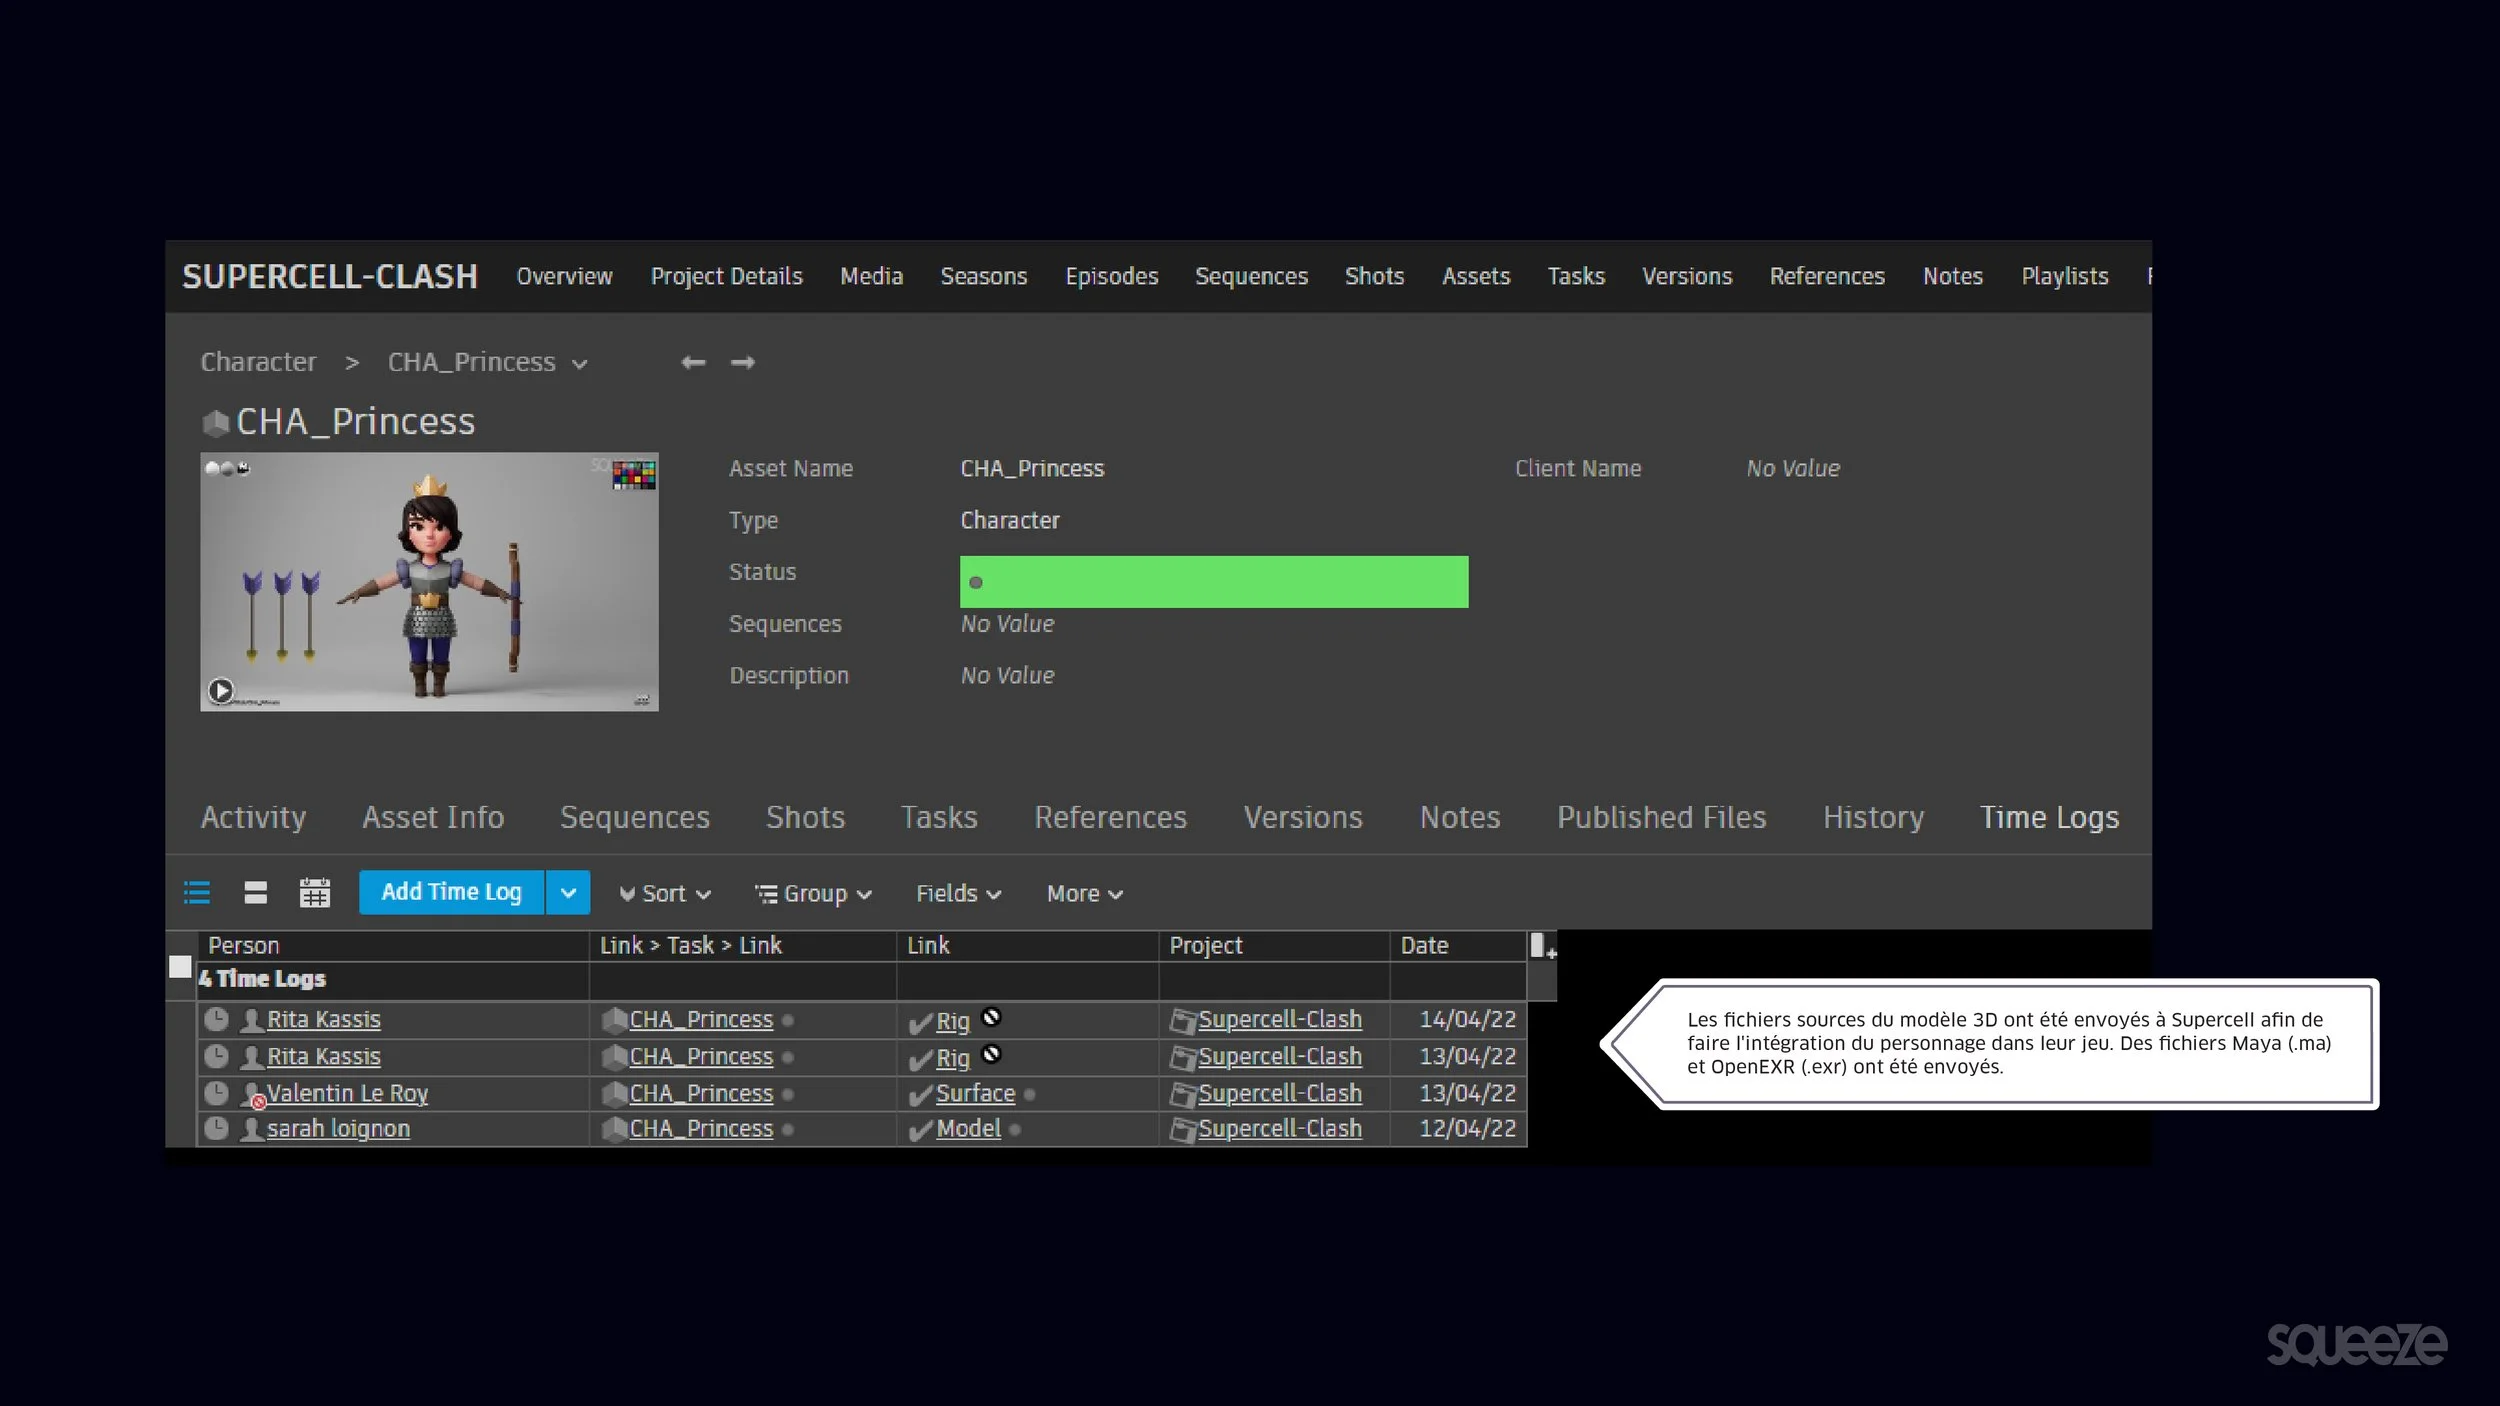Click the status icon beside Rig on 13/04/22

click(x=991, y=1053)
